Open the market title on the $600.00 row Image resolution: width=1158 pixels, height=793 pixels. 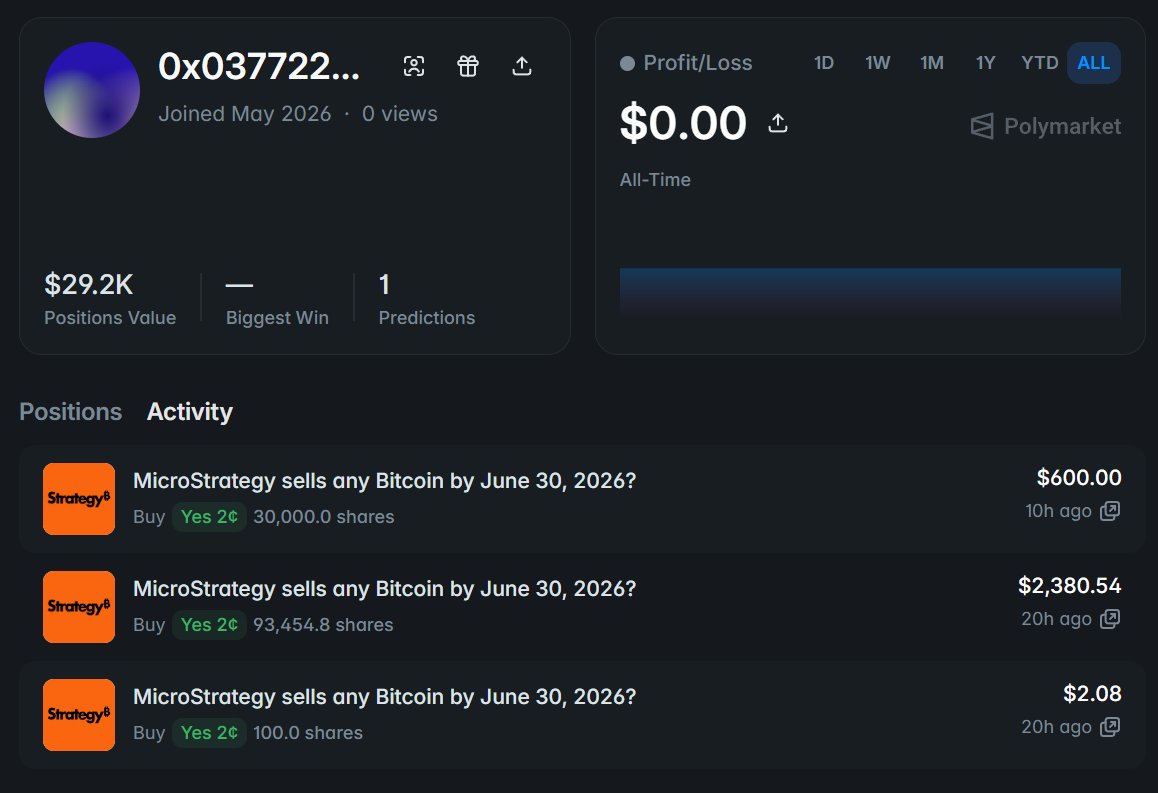384,481
